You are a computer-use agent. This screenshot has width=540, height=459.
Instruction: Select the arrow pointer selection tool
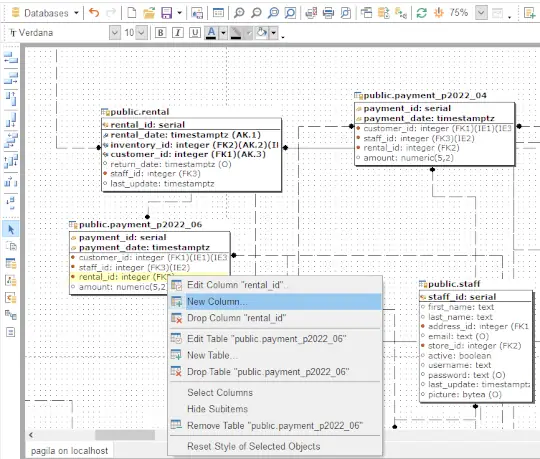tap(11, 230)
